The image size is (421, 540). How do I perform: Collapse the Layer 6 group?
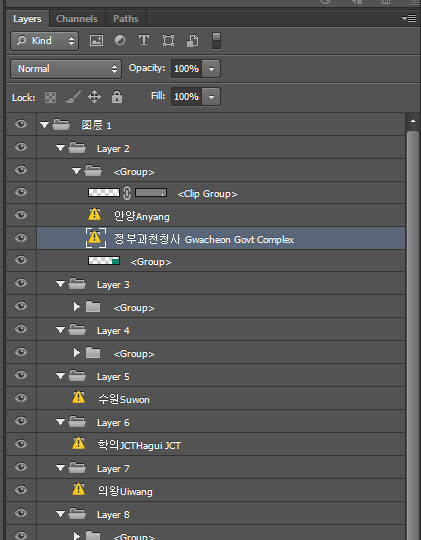[x=60, y=422]
